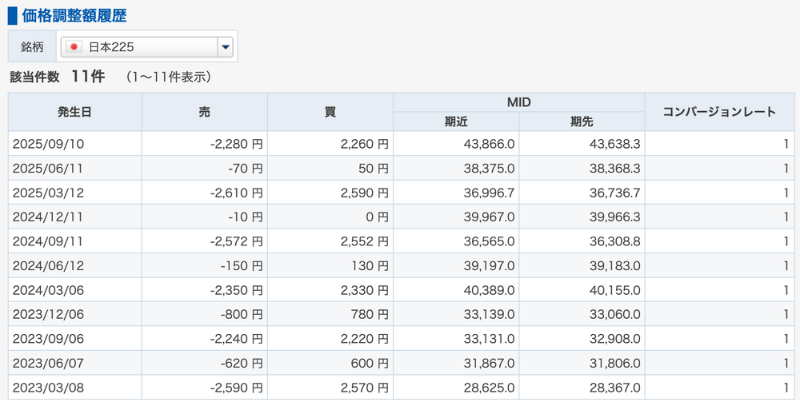Open the 銘柄 dropdown arrow
800x400 pixels.
tap(225, 47)
